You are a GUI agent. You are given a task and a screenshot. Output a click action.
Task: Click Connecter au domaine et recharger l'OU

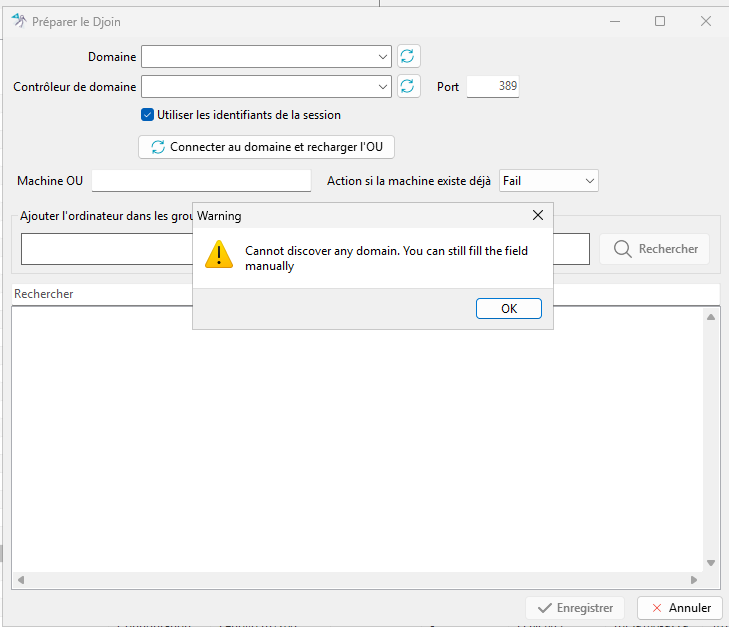(x=266, y=147)
